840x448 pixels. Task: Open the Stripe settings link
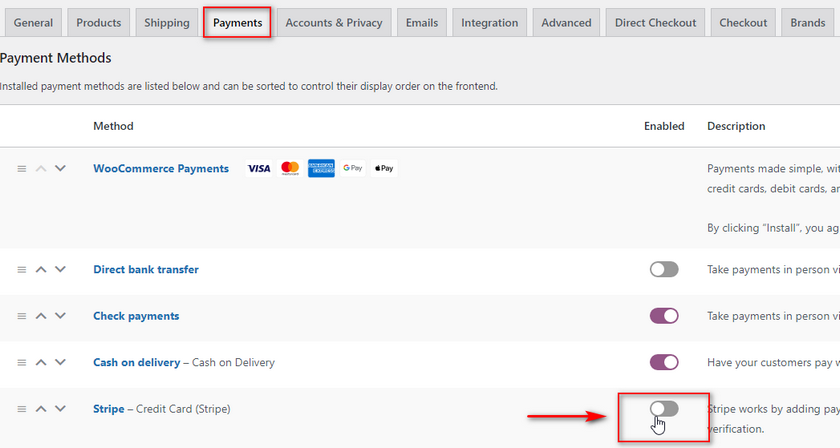[x=109, y=408]
